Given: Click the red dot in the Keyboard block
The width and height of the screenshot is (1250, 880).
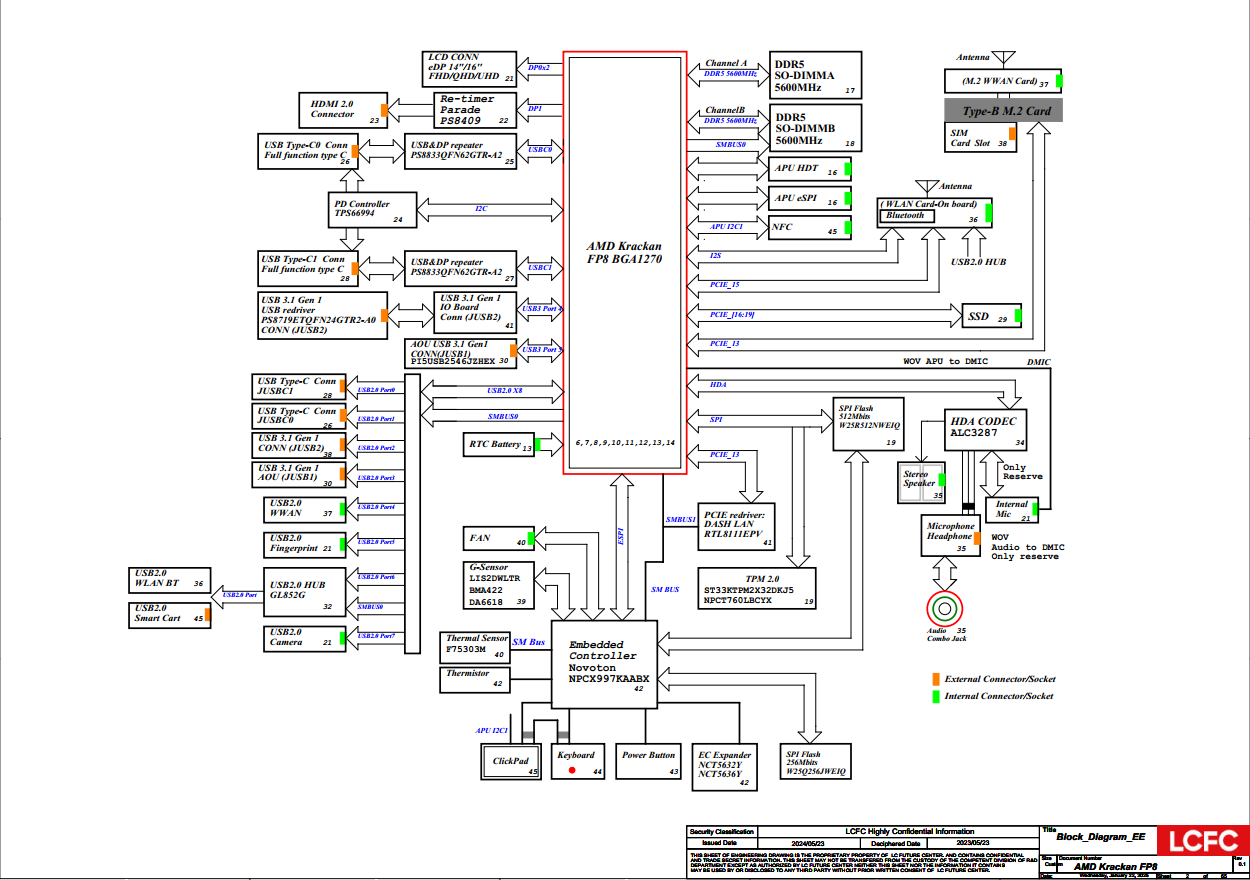Looking at the screenshot, I should point(572,771).
